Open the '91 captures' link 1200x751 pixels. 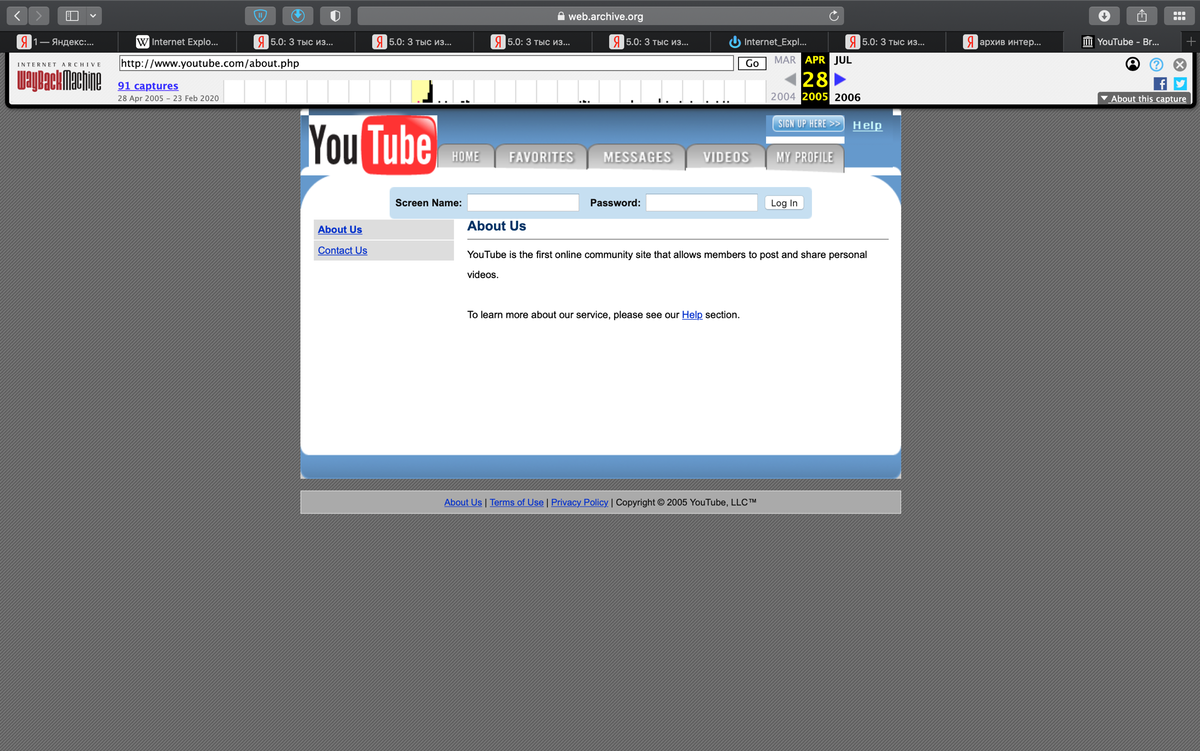[x=148, y=86]
